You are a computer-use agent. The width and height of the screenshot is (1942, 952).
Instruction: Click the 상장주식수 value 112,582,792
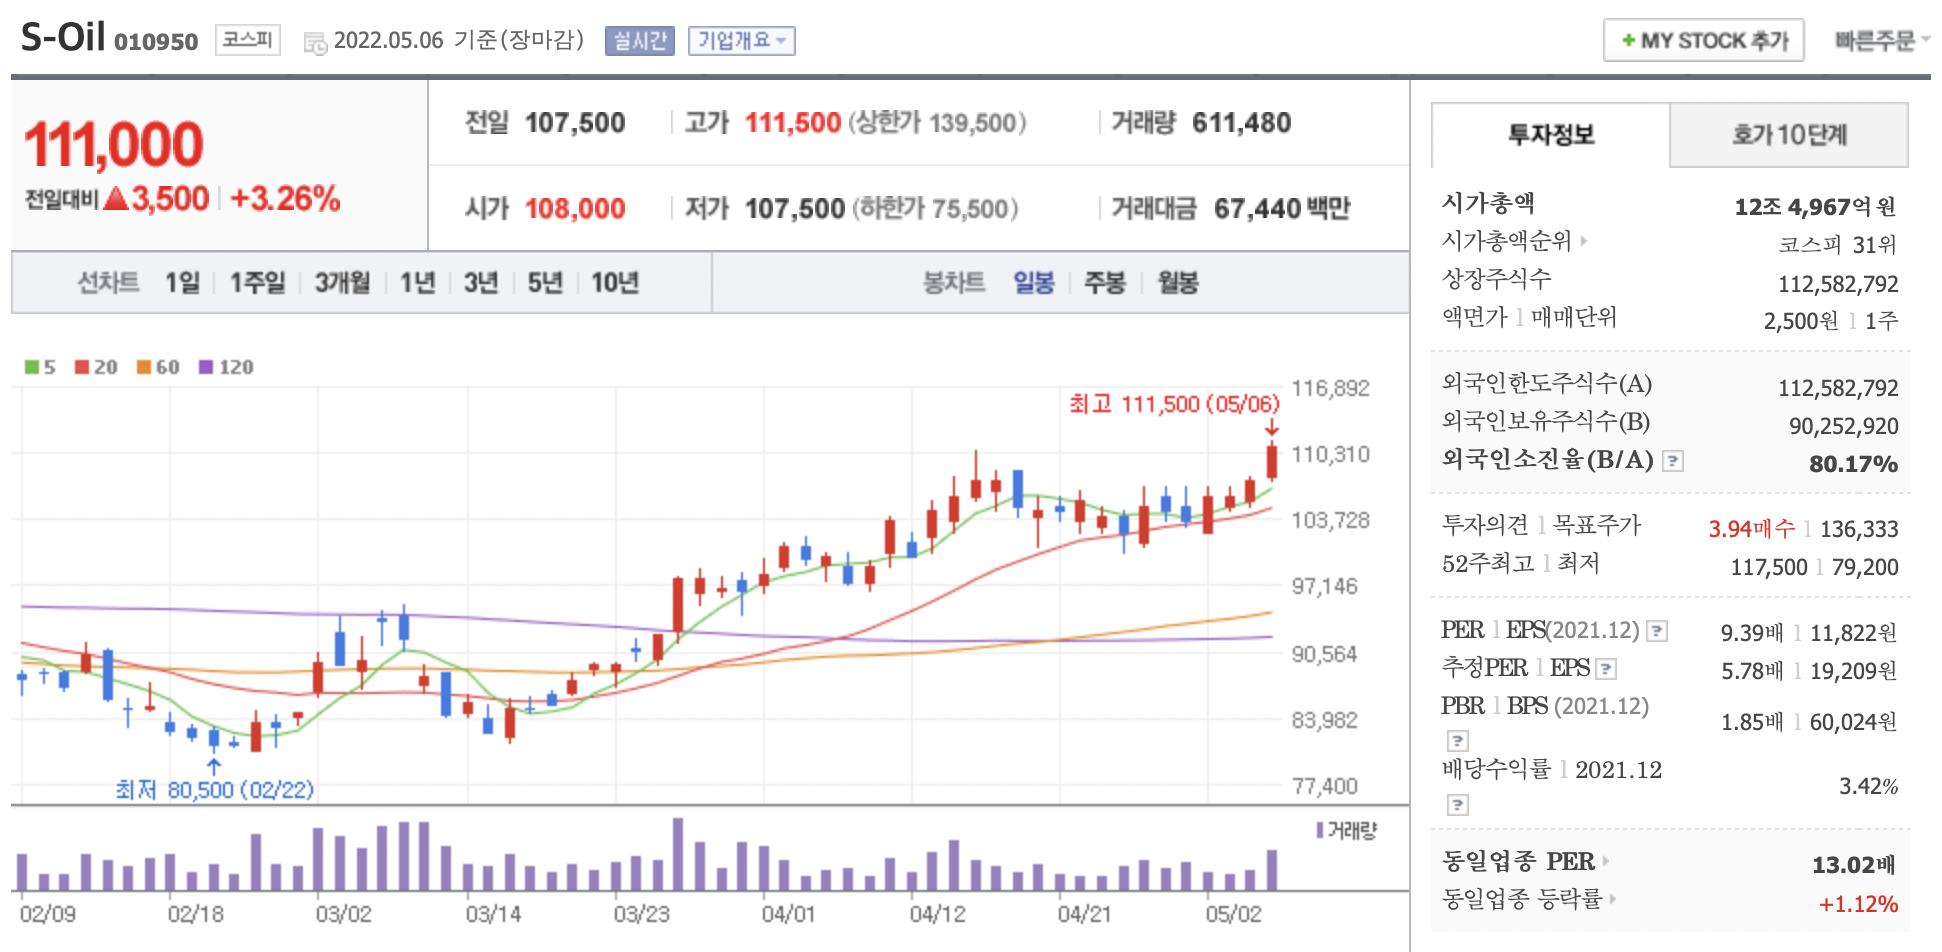(x=1838, y=284)
